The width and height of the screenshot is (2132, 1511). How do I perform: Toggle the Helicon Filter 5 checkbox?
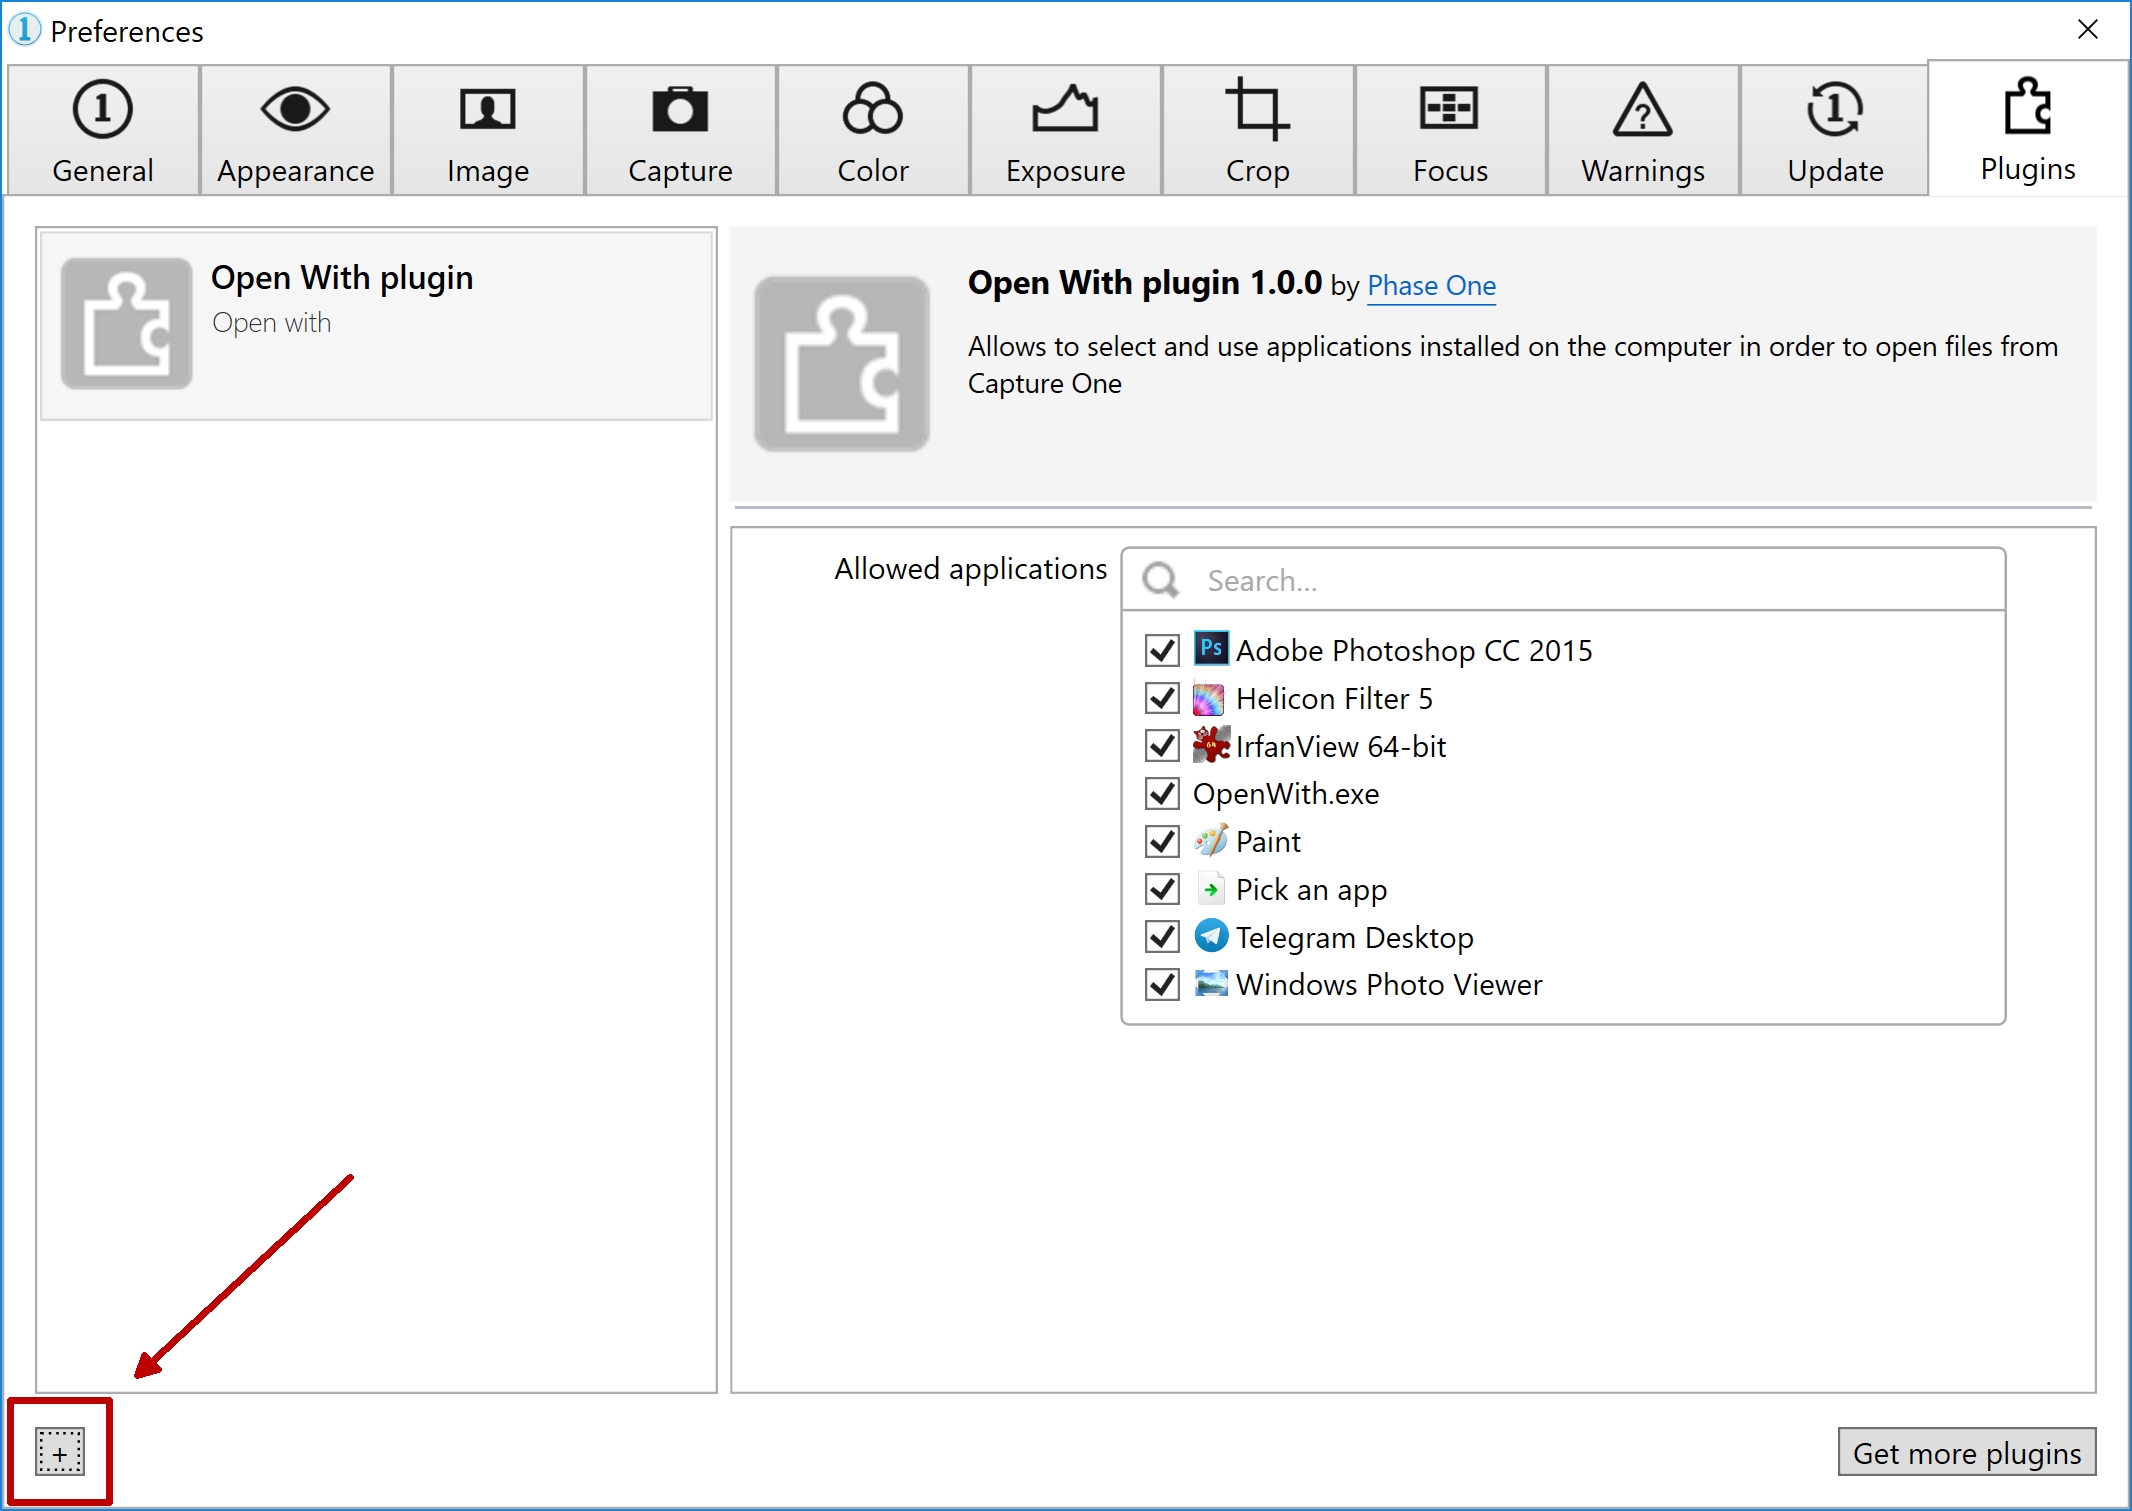pos(1162,698)
